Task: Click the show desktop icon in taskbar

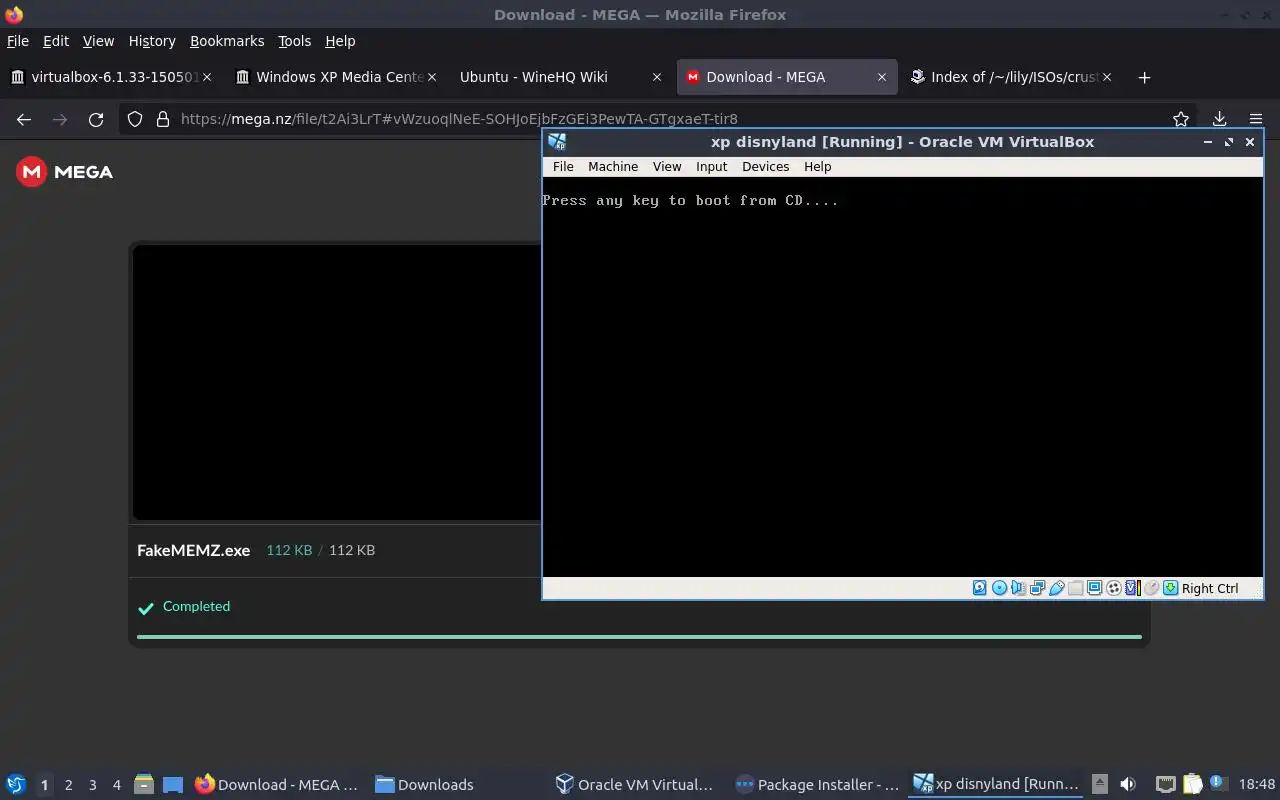Action: pos(173,785)
